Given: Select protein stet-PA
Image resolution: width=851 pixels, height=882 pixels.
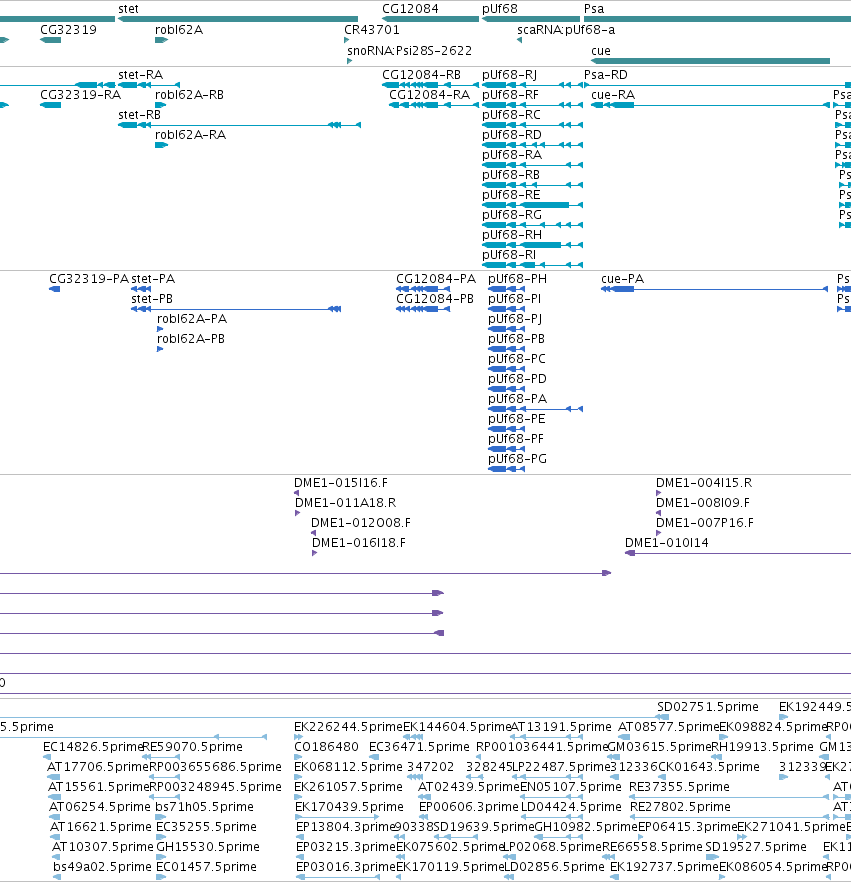Looking at the screenshot, I should [153, 278].
